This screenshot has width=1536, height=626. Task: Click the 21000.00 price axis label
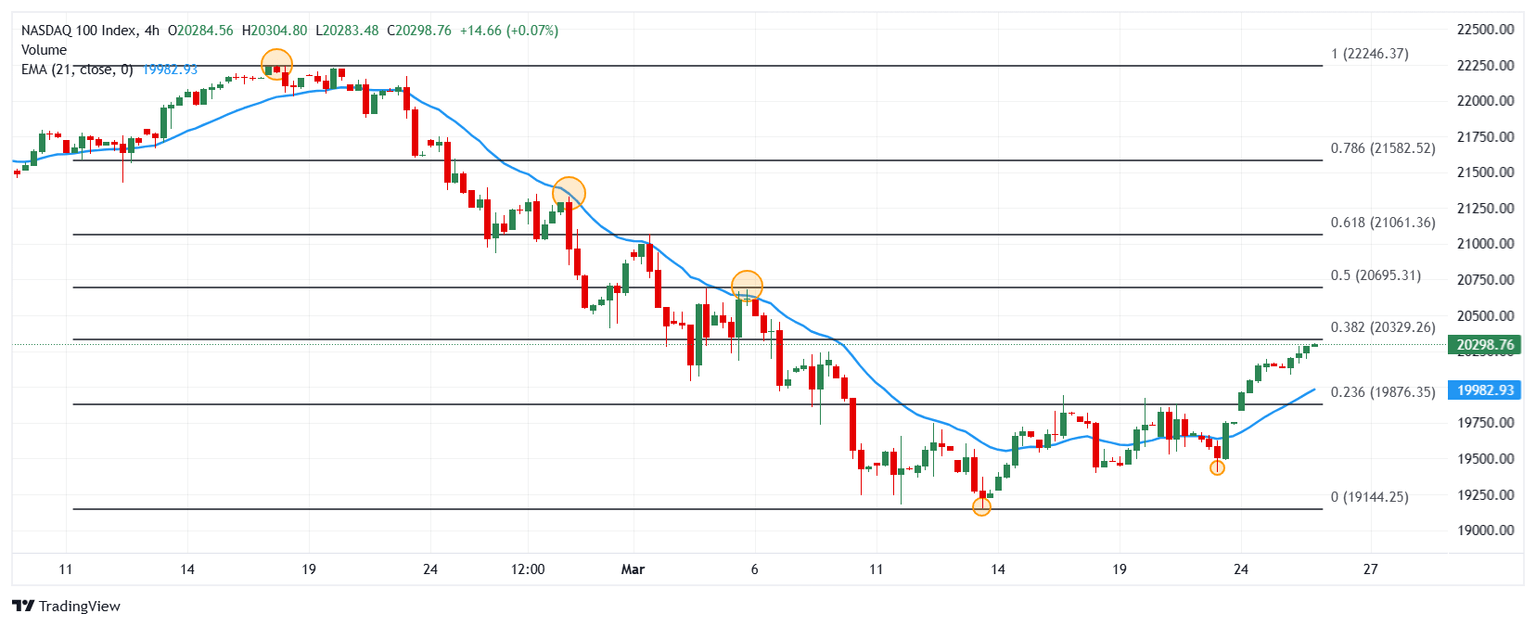[1486, 245]
